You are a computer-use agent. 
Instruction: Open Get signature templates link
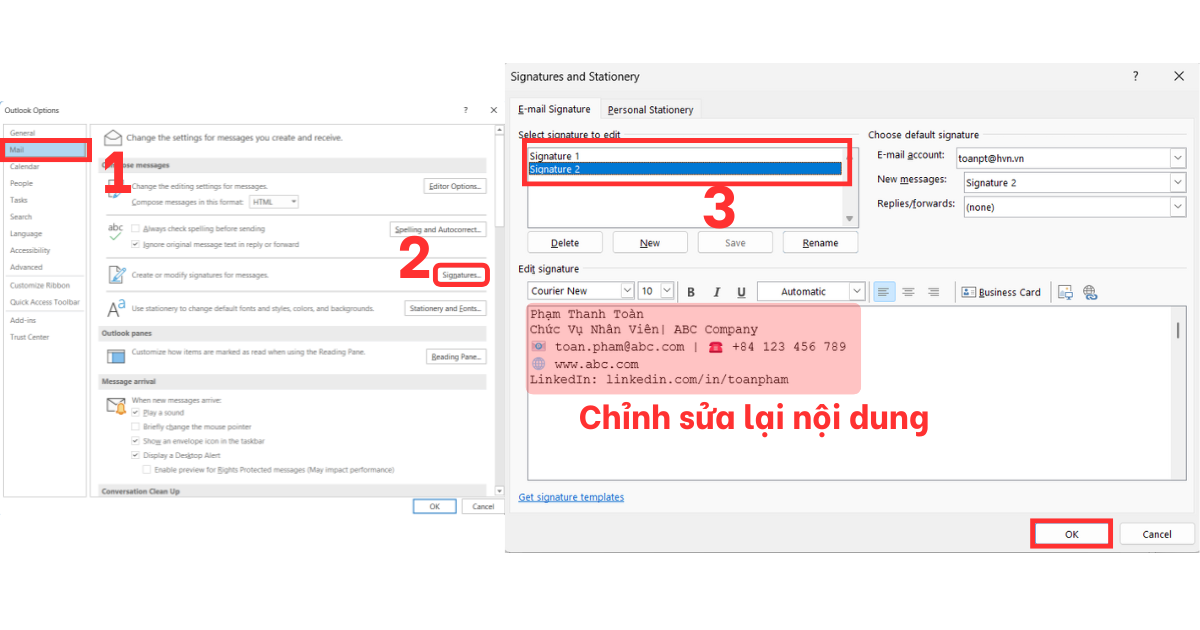click(x=571, y=497)
